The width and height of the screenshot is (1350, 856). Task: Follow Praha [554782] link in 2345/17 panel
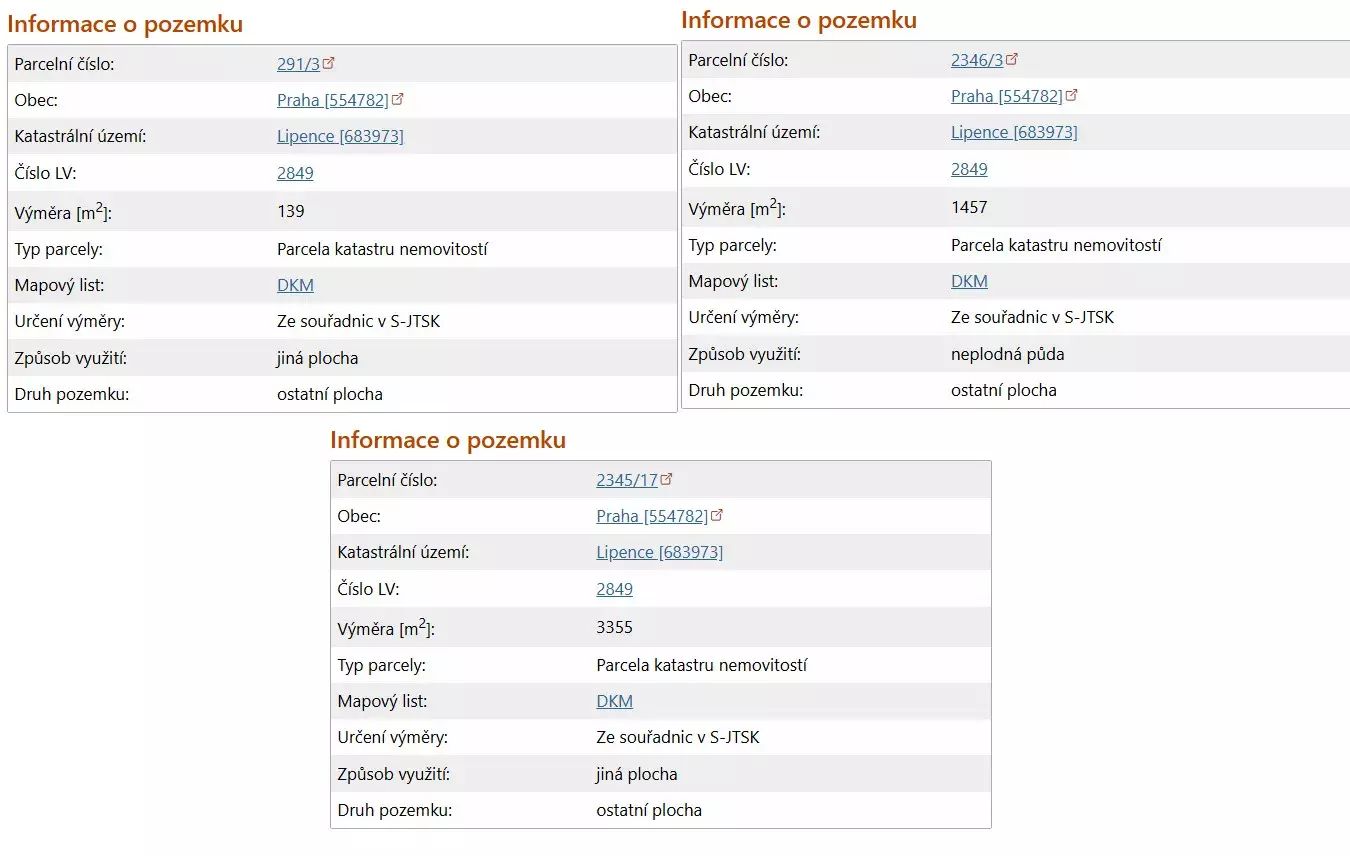tap(652, 516)
